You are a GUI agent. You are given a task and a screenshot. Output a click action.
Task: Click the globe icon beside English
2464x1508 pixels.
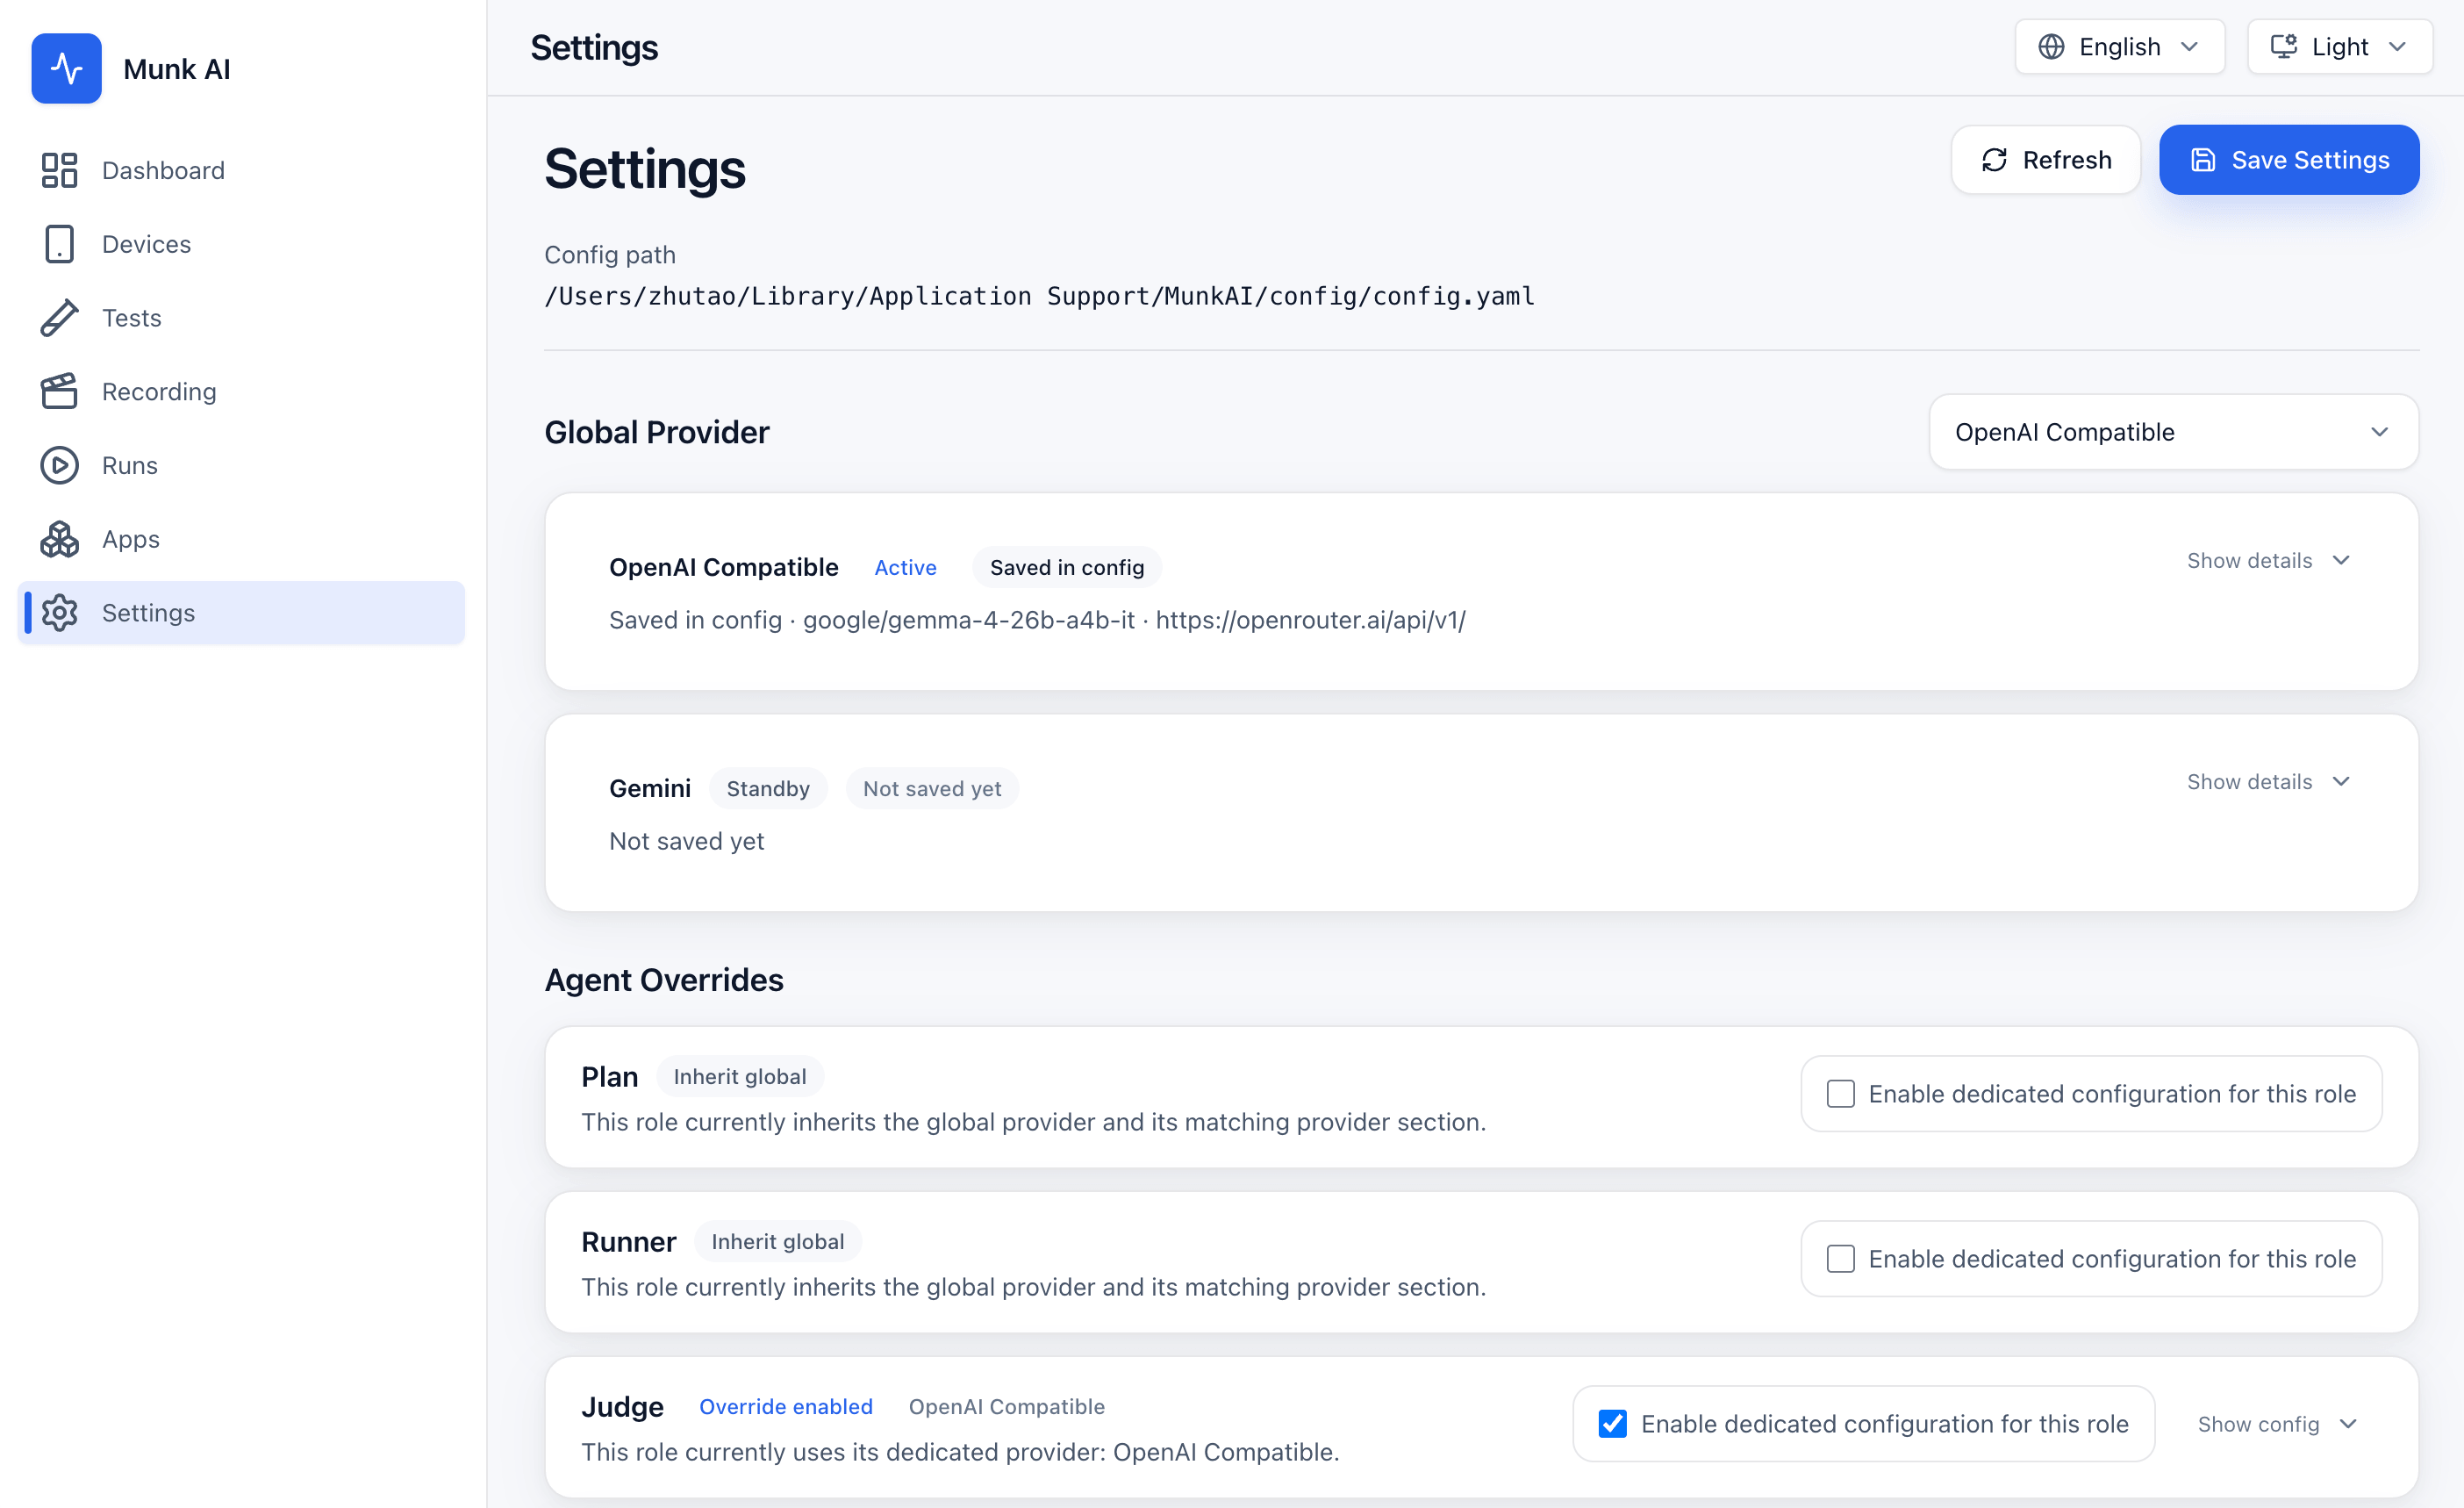[x=2050, y=47]
